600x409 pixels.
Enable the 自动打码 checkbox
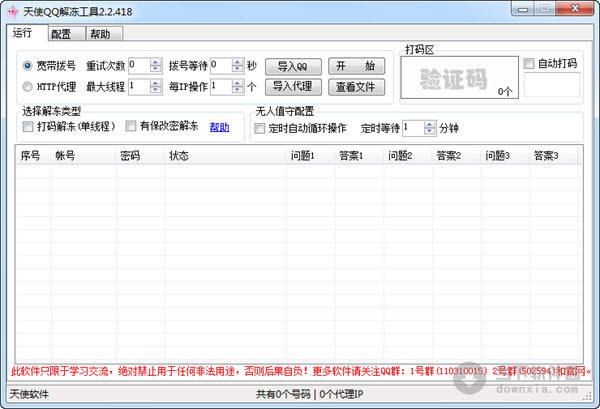pyautogui.click(x=529, y=63)
